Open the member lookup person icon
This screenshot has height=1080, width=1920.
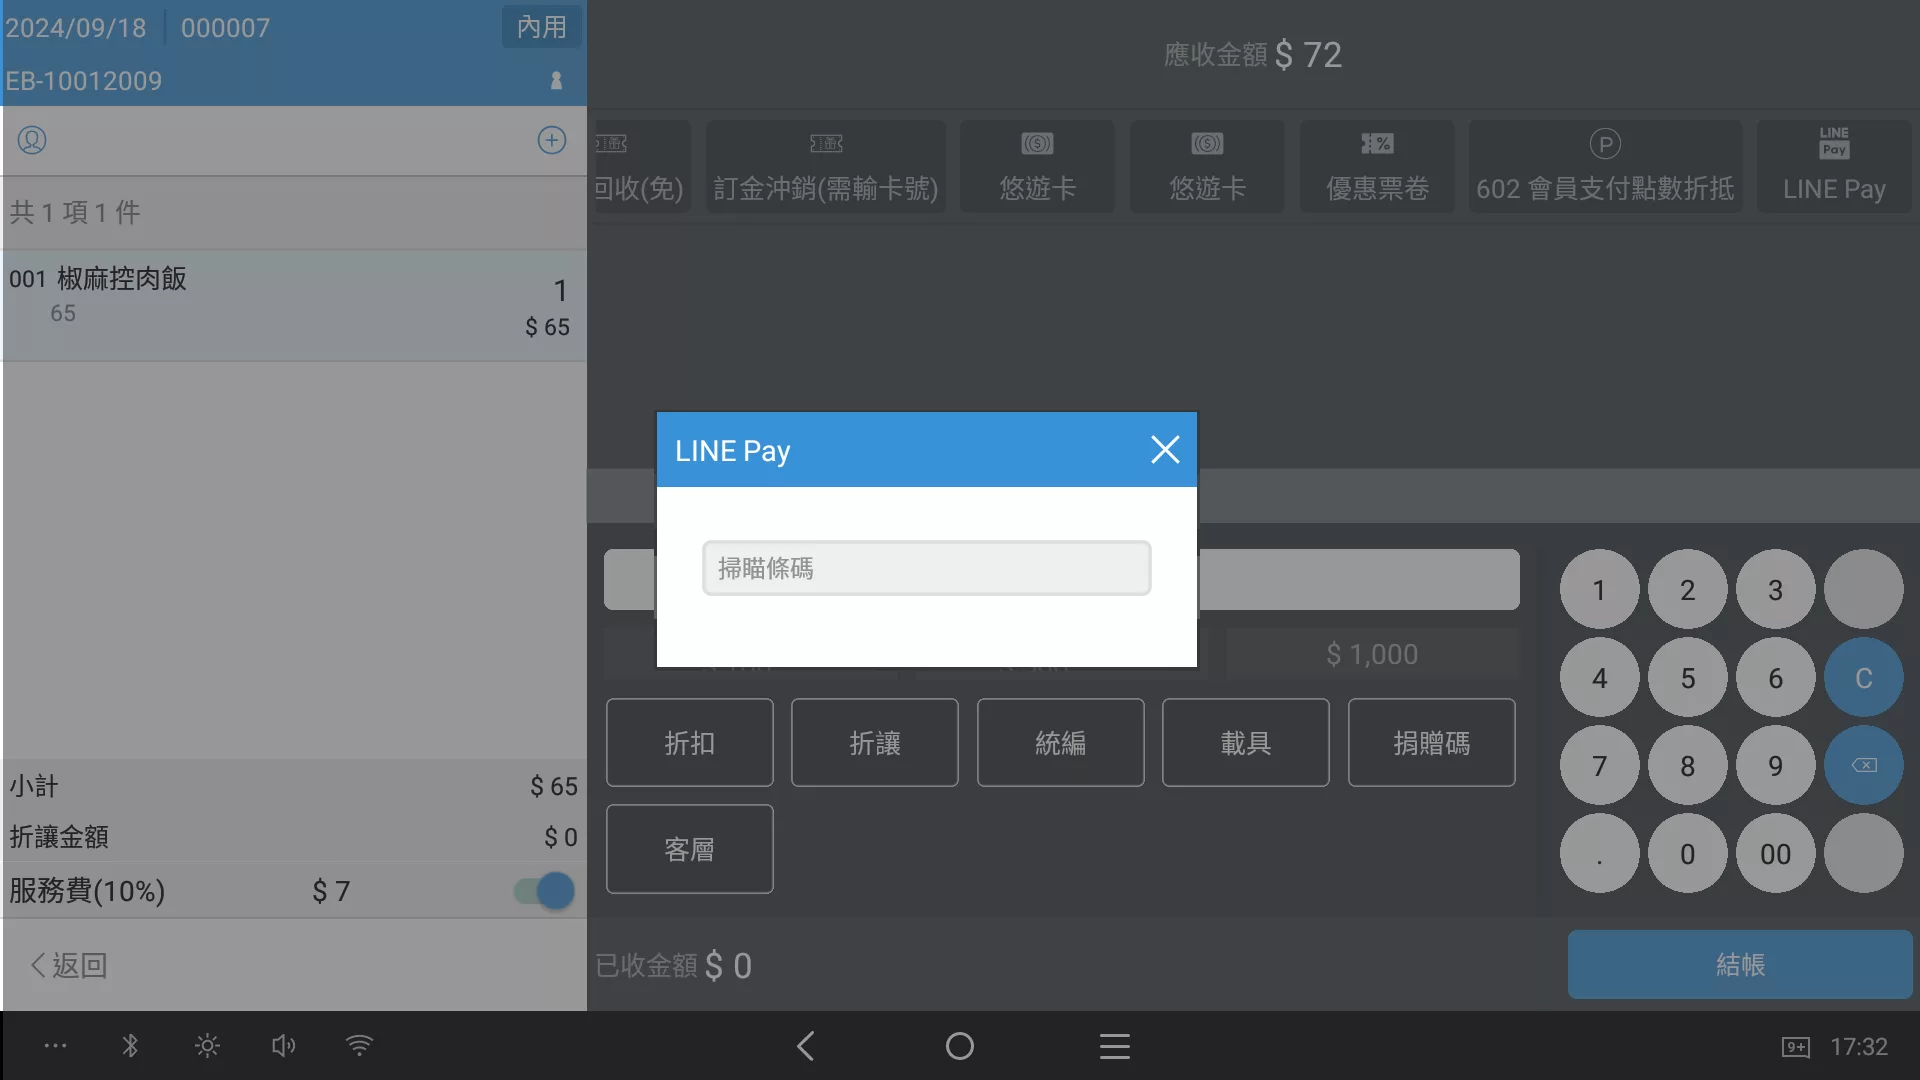(32, 140)
